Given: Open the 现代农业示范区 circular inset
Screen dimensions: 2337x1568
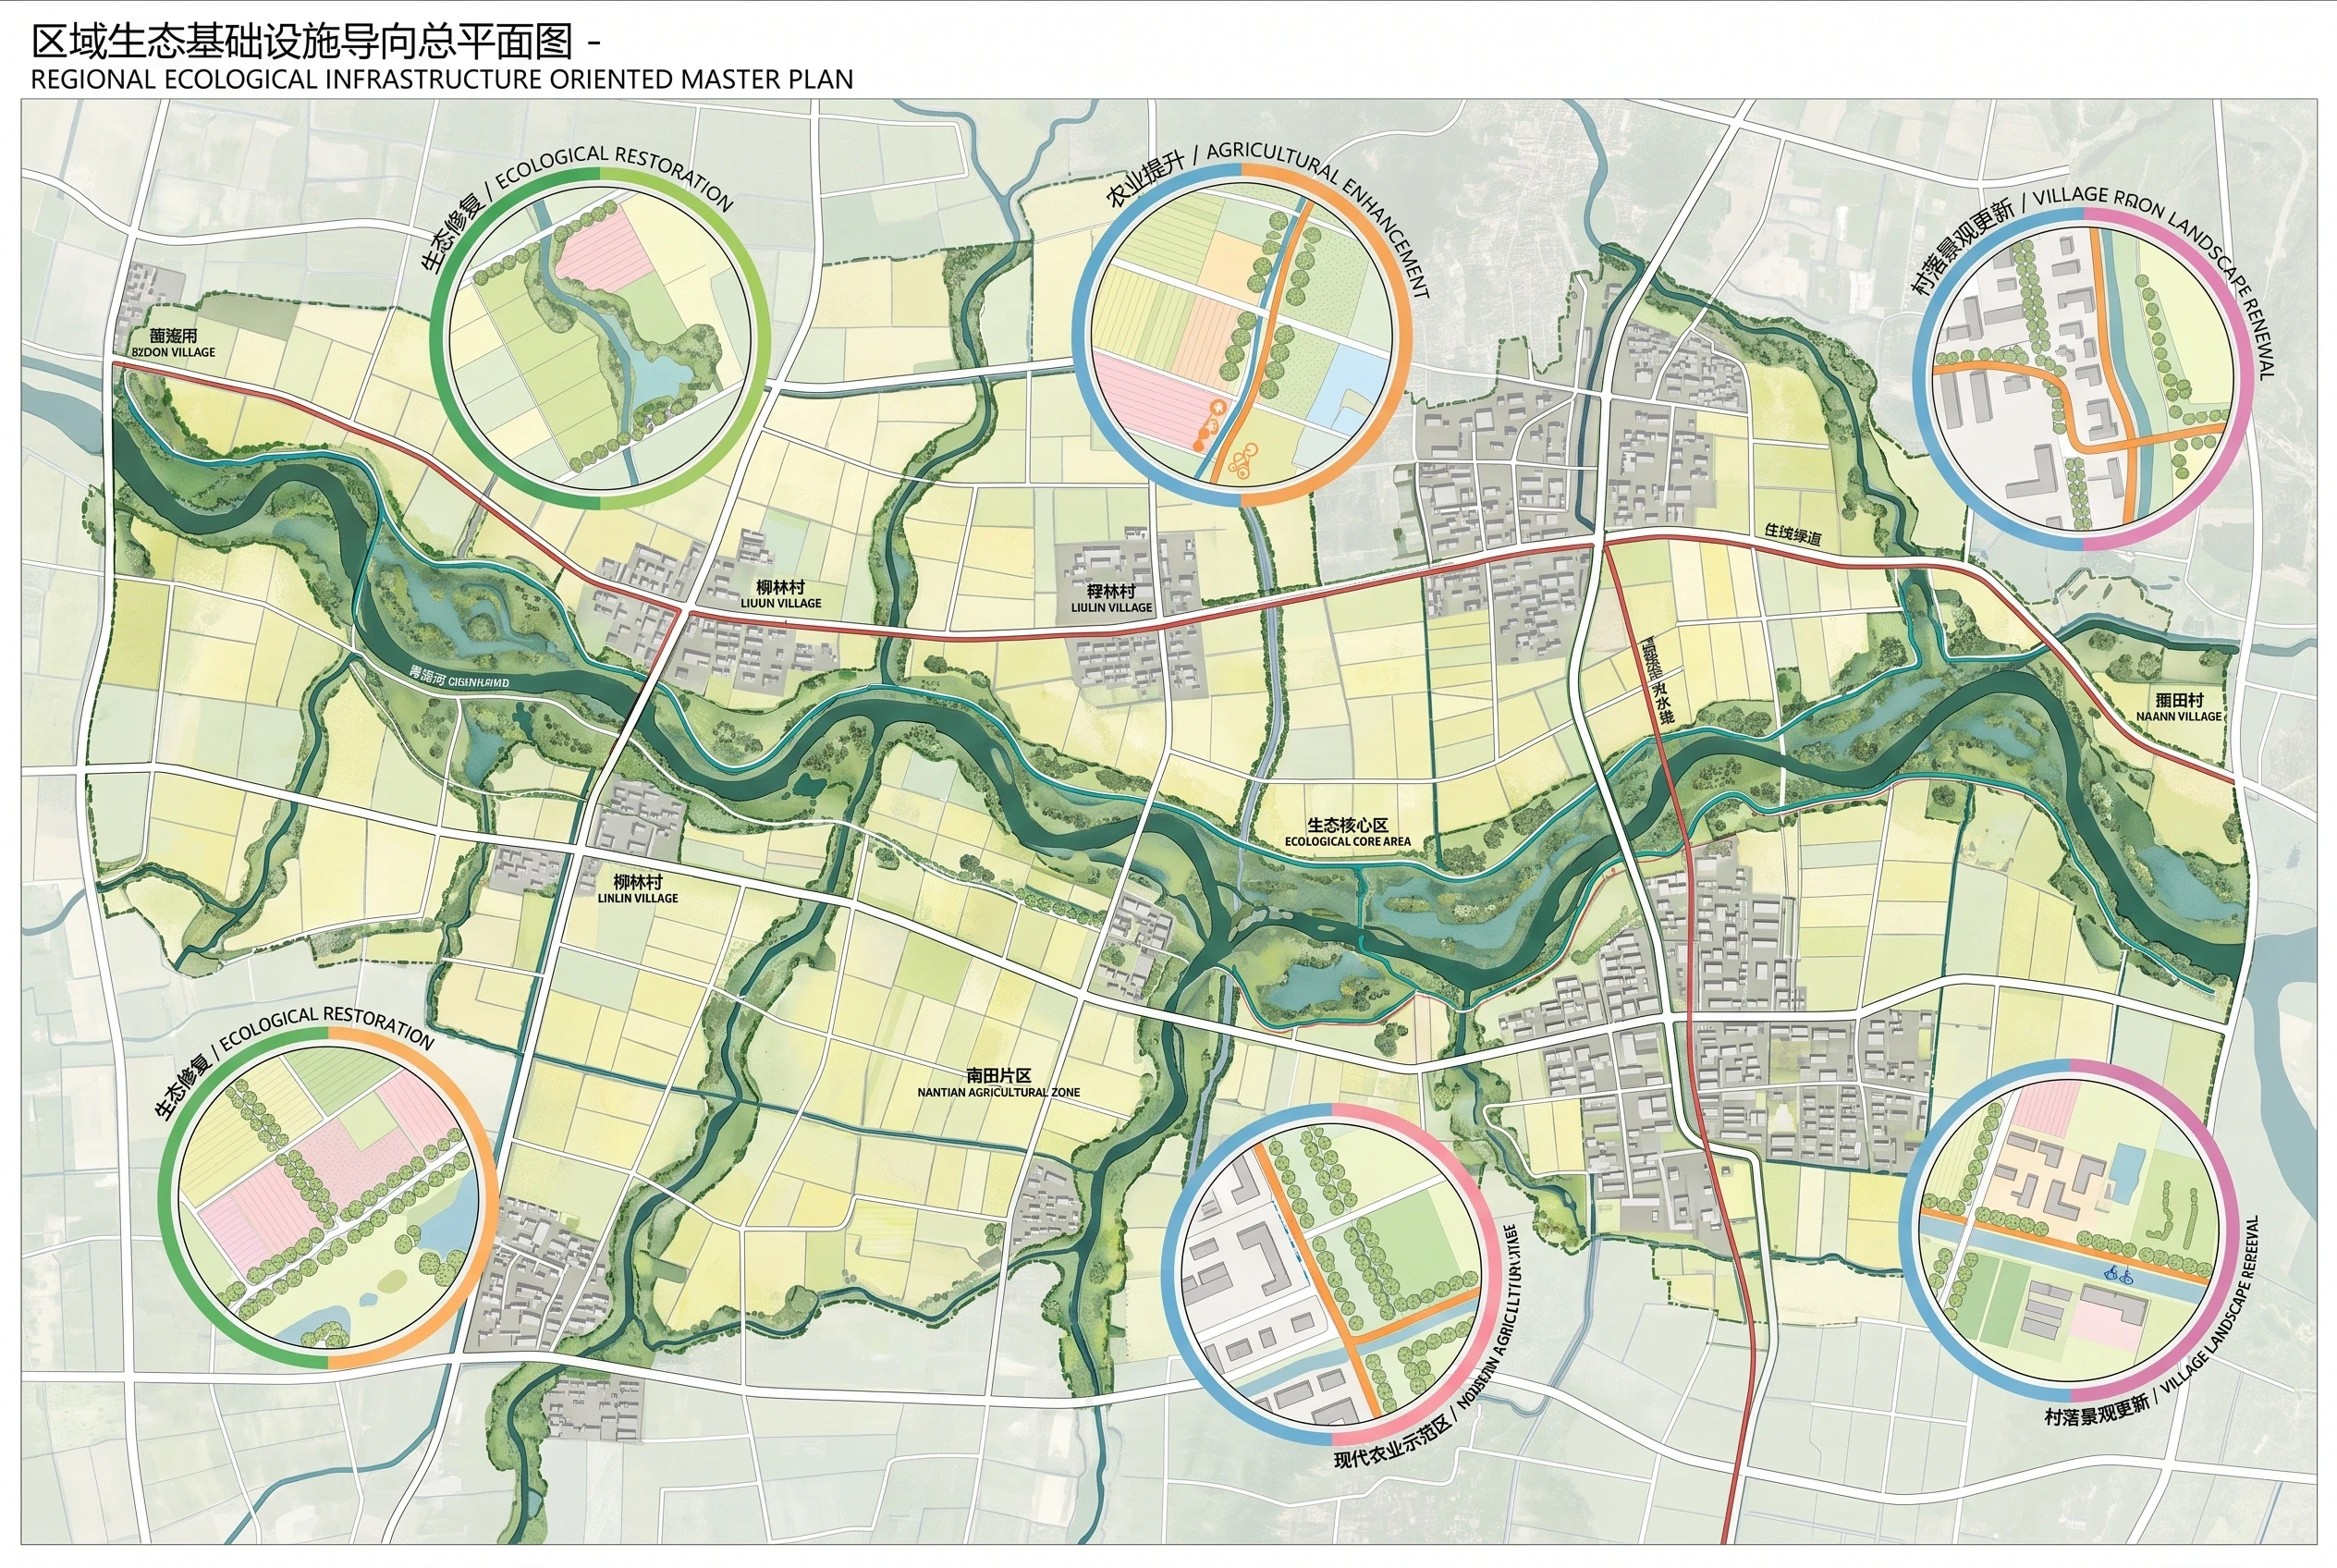Looking at the screenshot, I should click(x=1332, y=1274).
